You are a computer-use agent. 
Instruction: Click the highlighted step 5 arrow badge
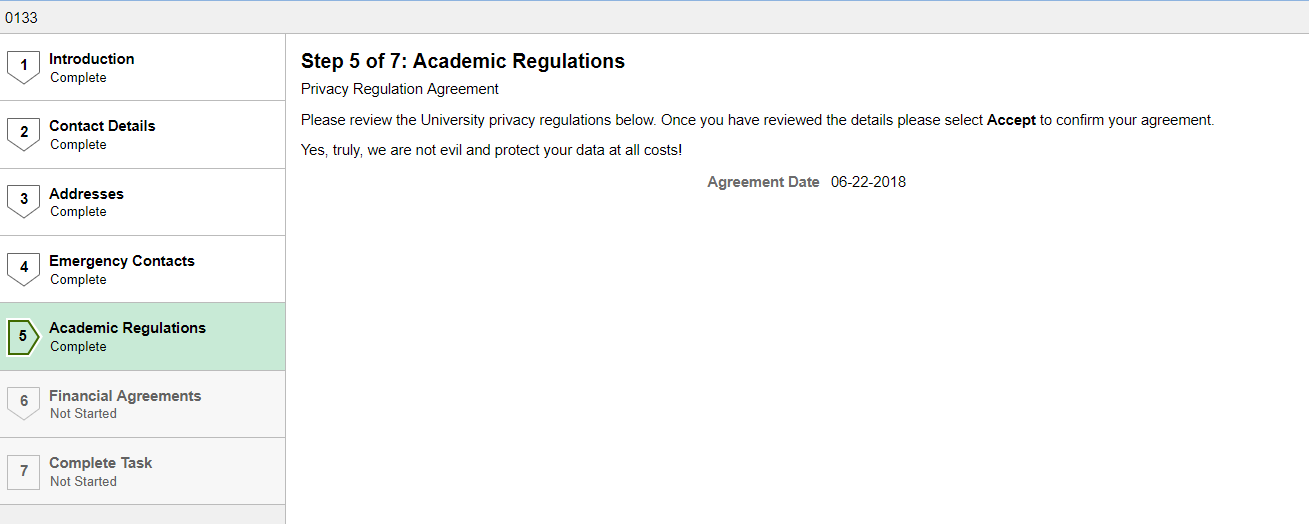tap(23, 336)
